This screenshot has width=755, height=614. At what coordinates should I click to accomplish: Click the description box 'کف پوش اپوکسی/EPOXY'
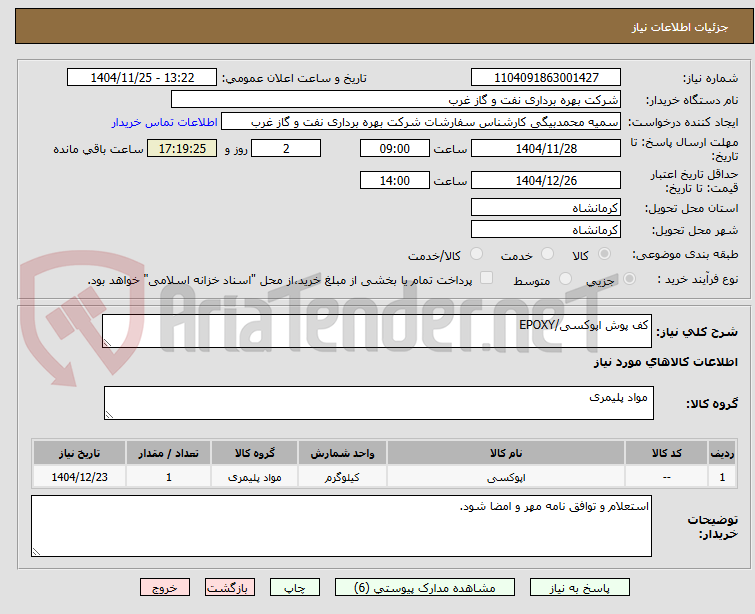(377, 331)
